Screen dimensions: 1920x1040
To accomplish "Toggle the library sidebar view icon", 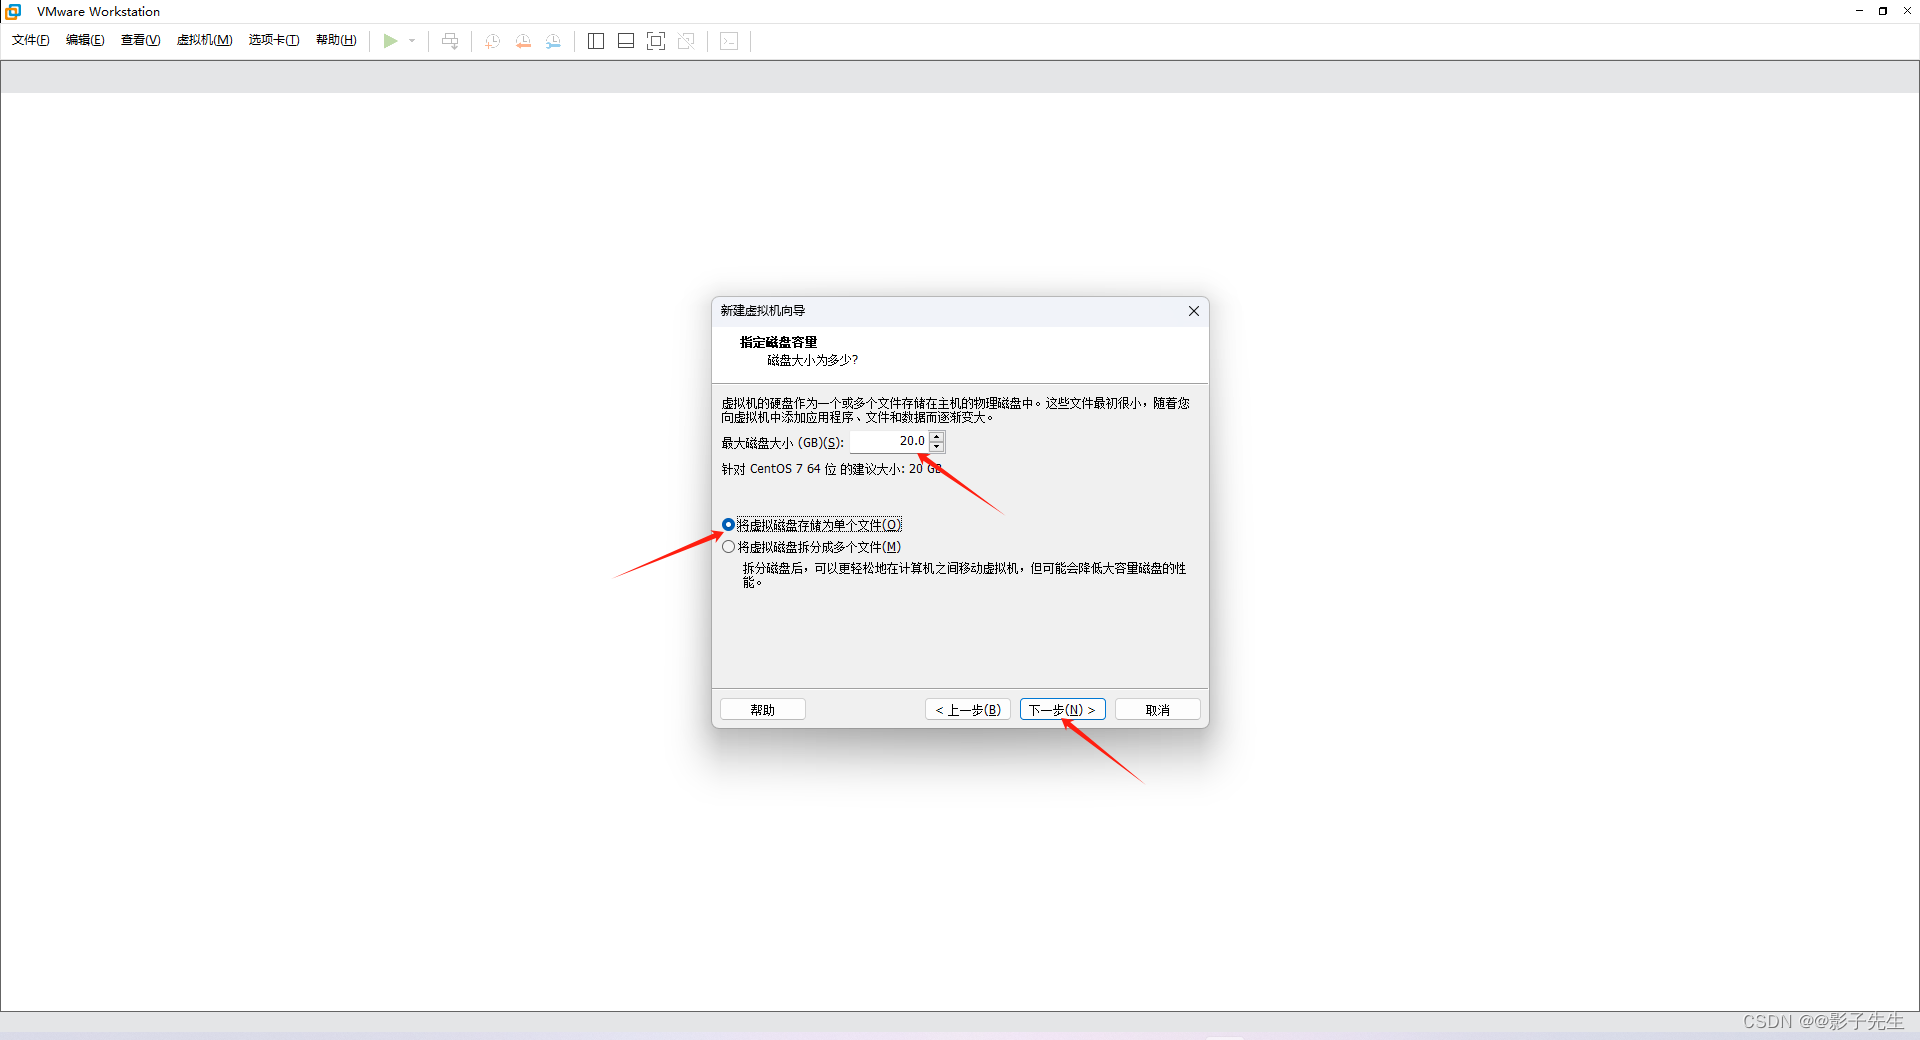I will pyautogui.click(x=596, y=41).
